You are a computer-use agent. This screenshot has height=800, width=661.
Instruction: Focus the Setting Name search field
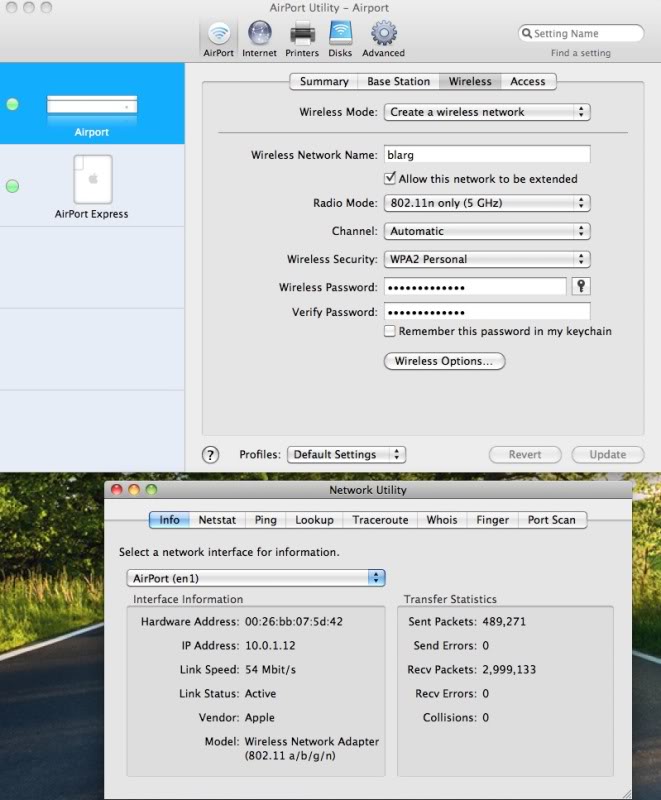(x=581, y=33)
